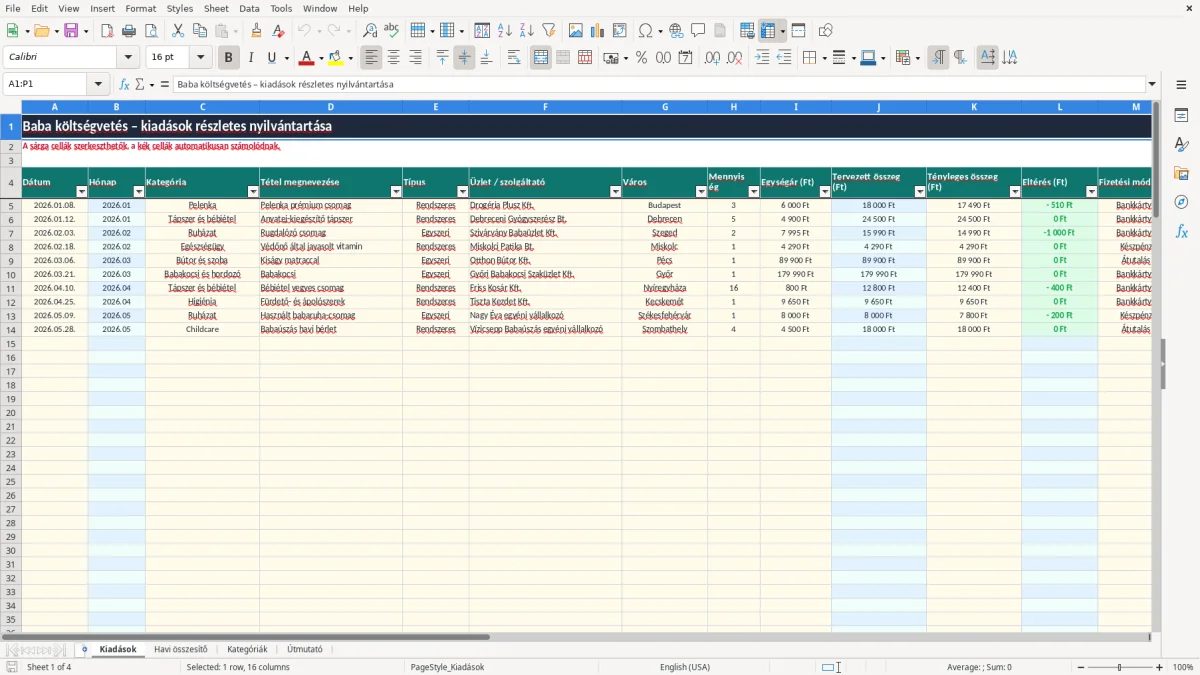Switch to Kategóriák sheet tab
Viewport: 1200px width, 675px height.
(247, 649)
